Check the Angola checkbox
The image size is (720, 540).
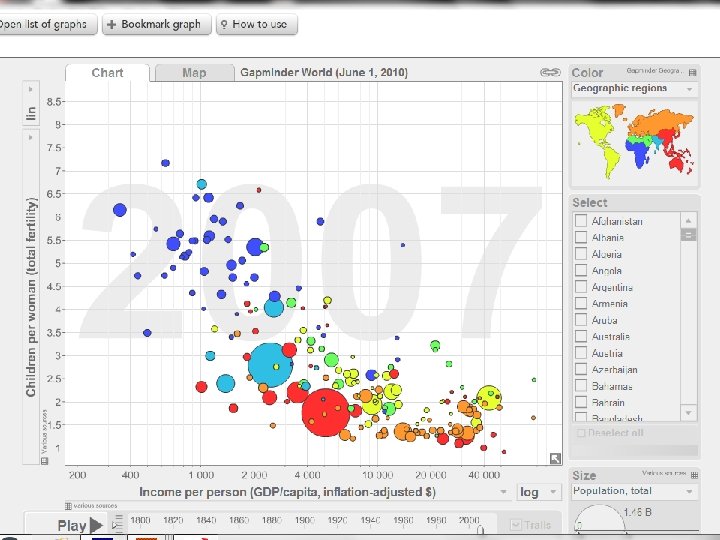(x=581, y=270)
